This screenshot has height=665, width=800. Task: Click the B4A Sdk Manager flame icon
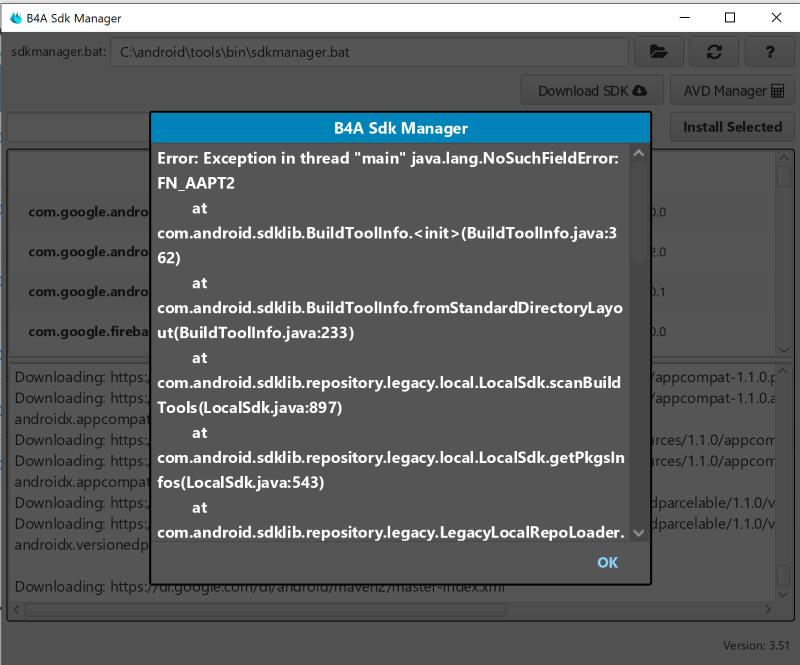16,18
